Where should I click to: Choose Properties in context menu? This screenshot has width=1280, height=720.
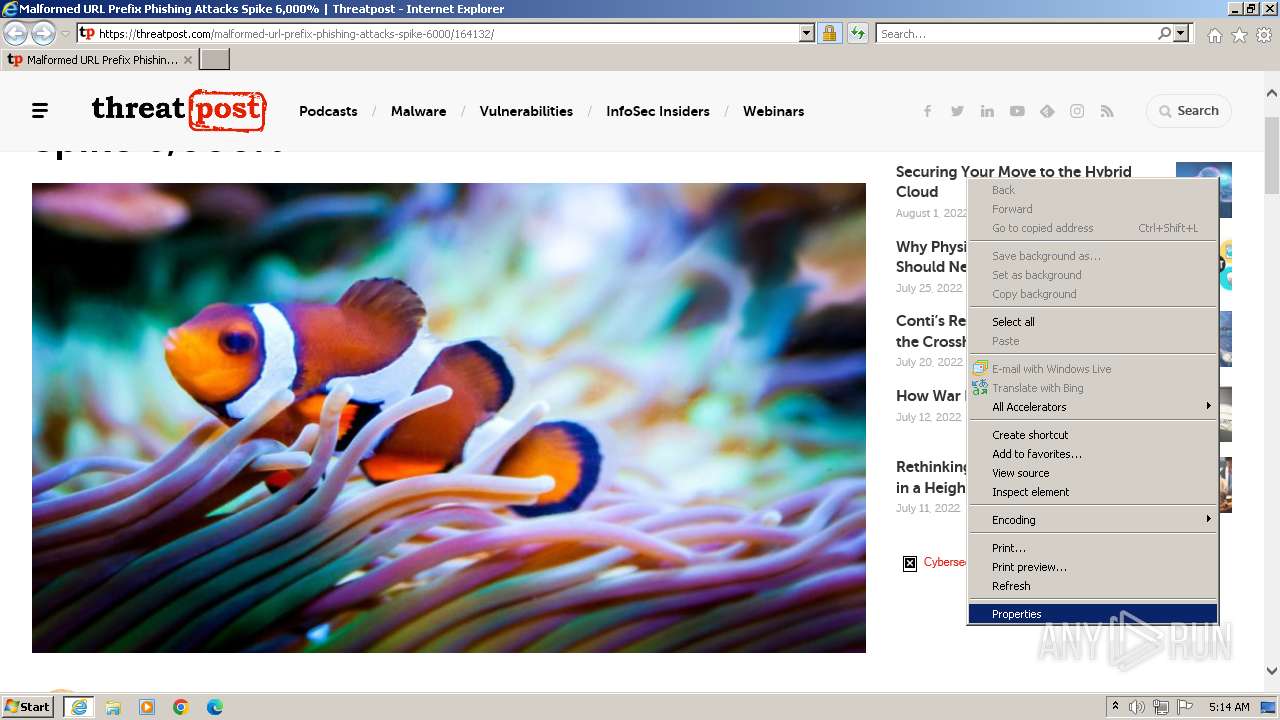click(x=1093, y=614)
